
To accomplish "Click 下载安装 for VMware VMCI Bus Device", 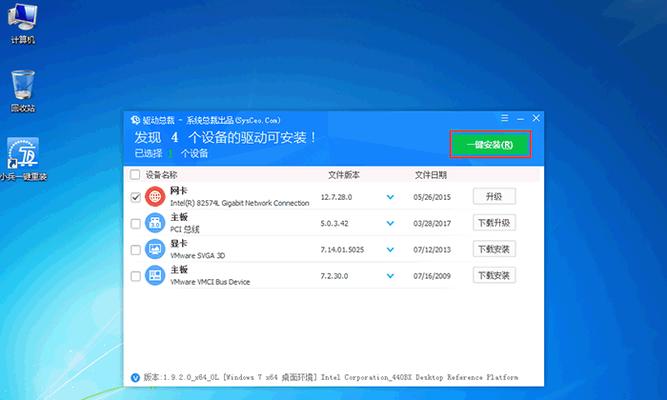I will [494, 276].
